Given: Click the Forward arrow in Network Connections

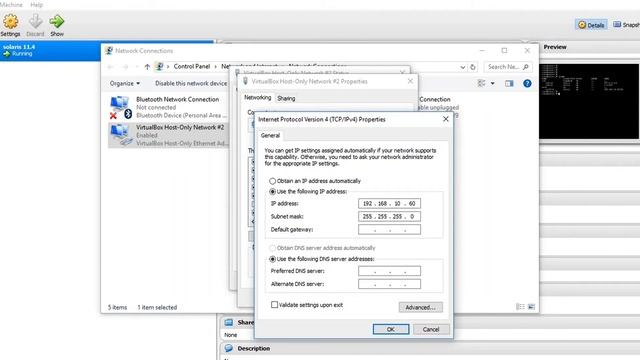Looking at the screenshot, I should [125, 67].
